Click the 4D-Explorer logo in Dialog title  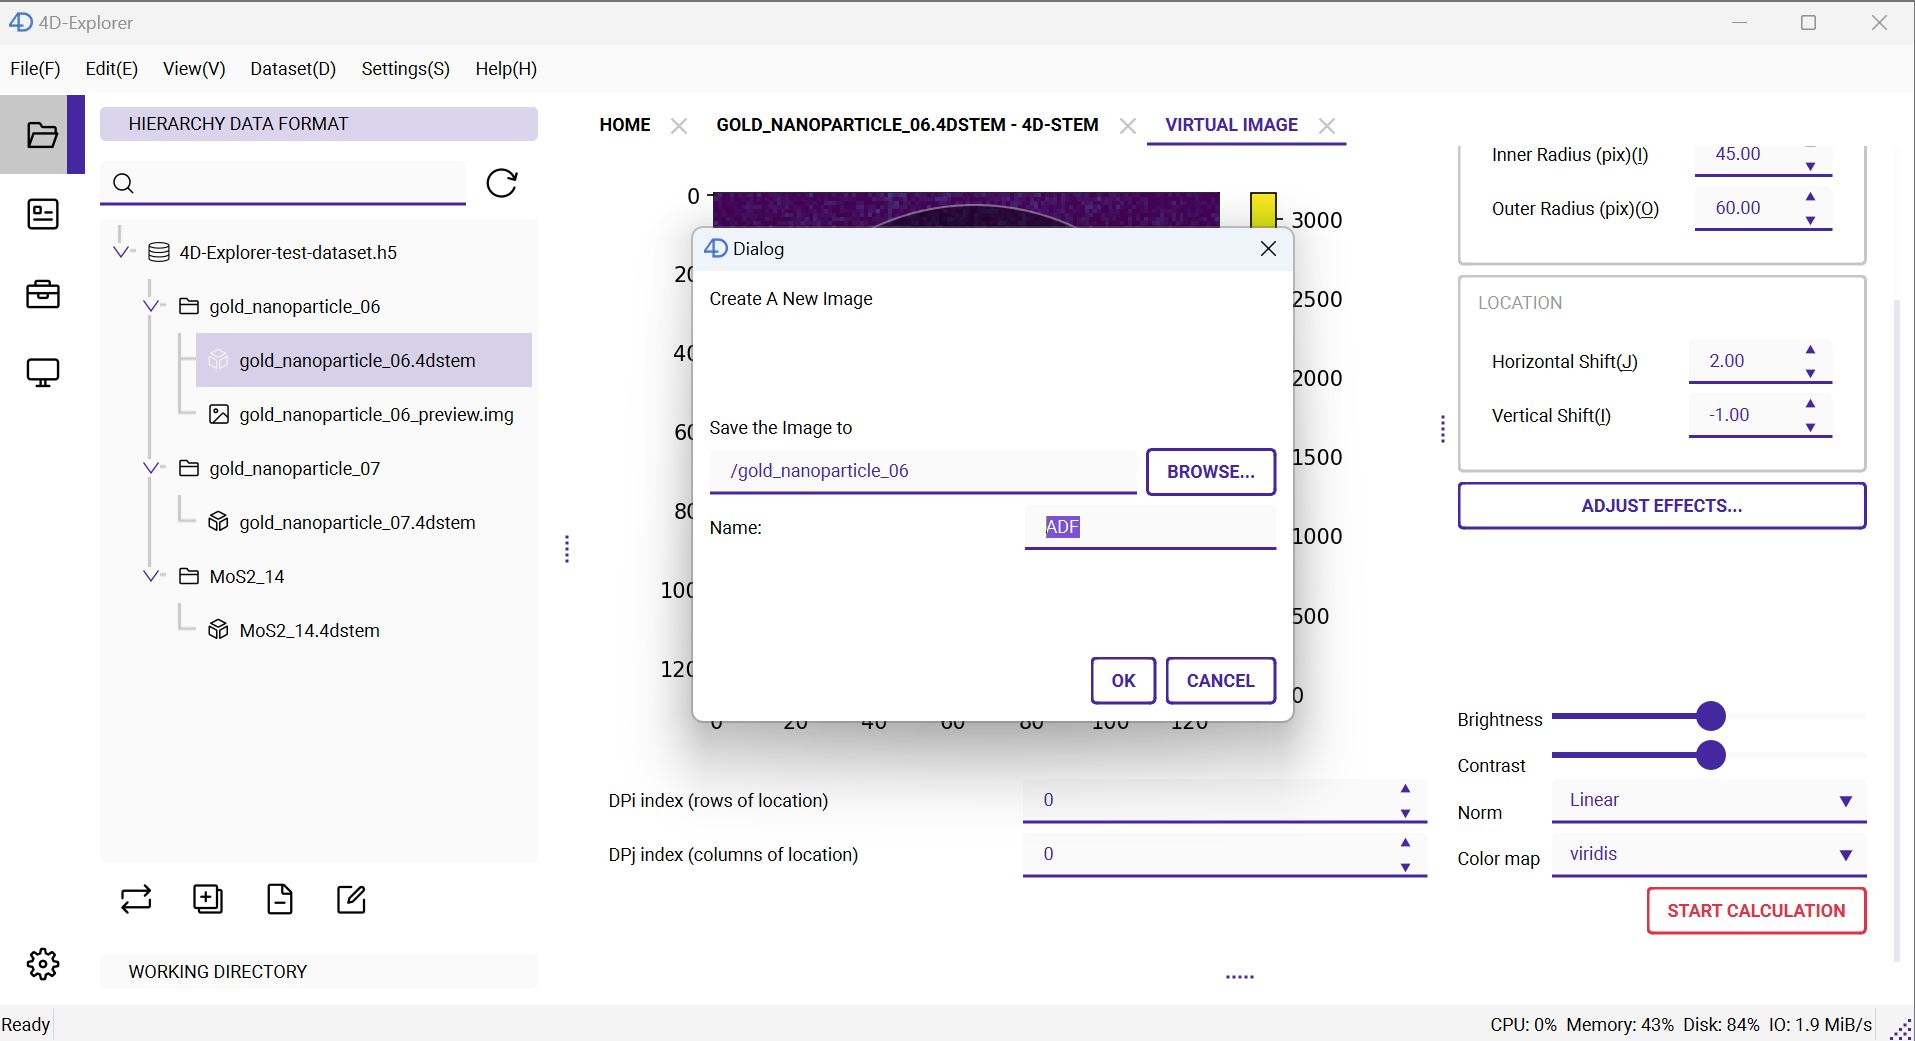[716, 248]
